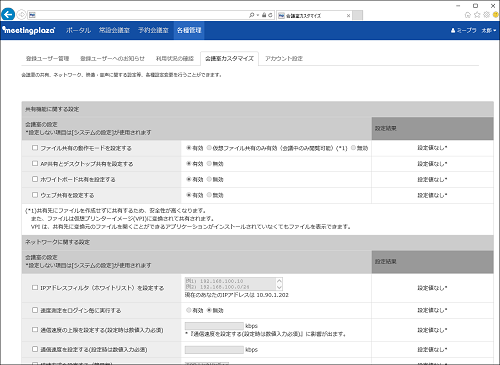Open the ポータル menu
Screen dimensions: 500x365
(78, 30)
